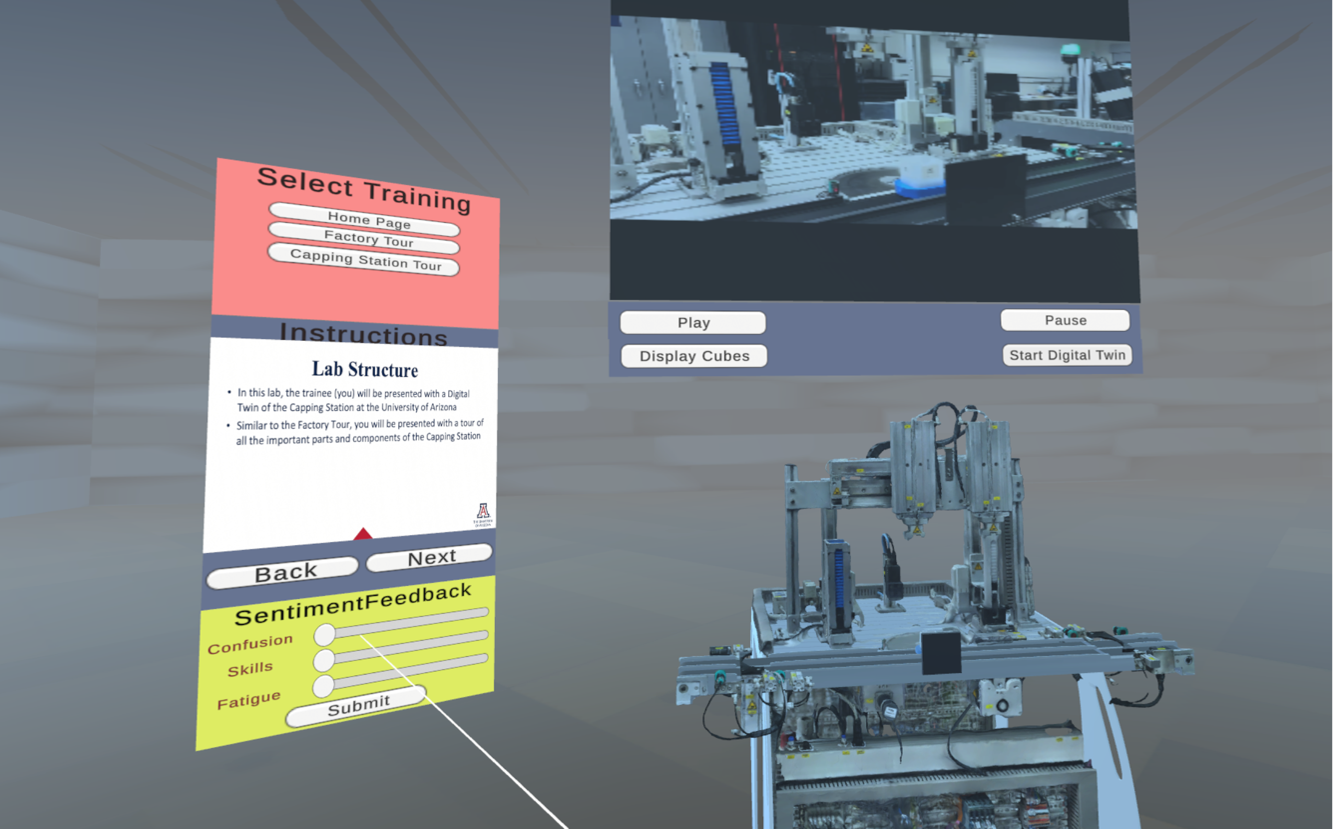Image resolution: width=1335 pixels, height=834 pixels.
Task: Click Start Digital Twin
Action: [1067, 355]
